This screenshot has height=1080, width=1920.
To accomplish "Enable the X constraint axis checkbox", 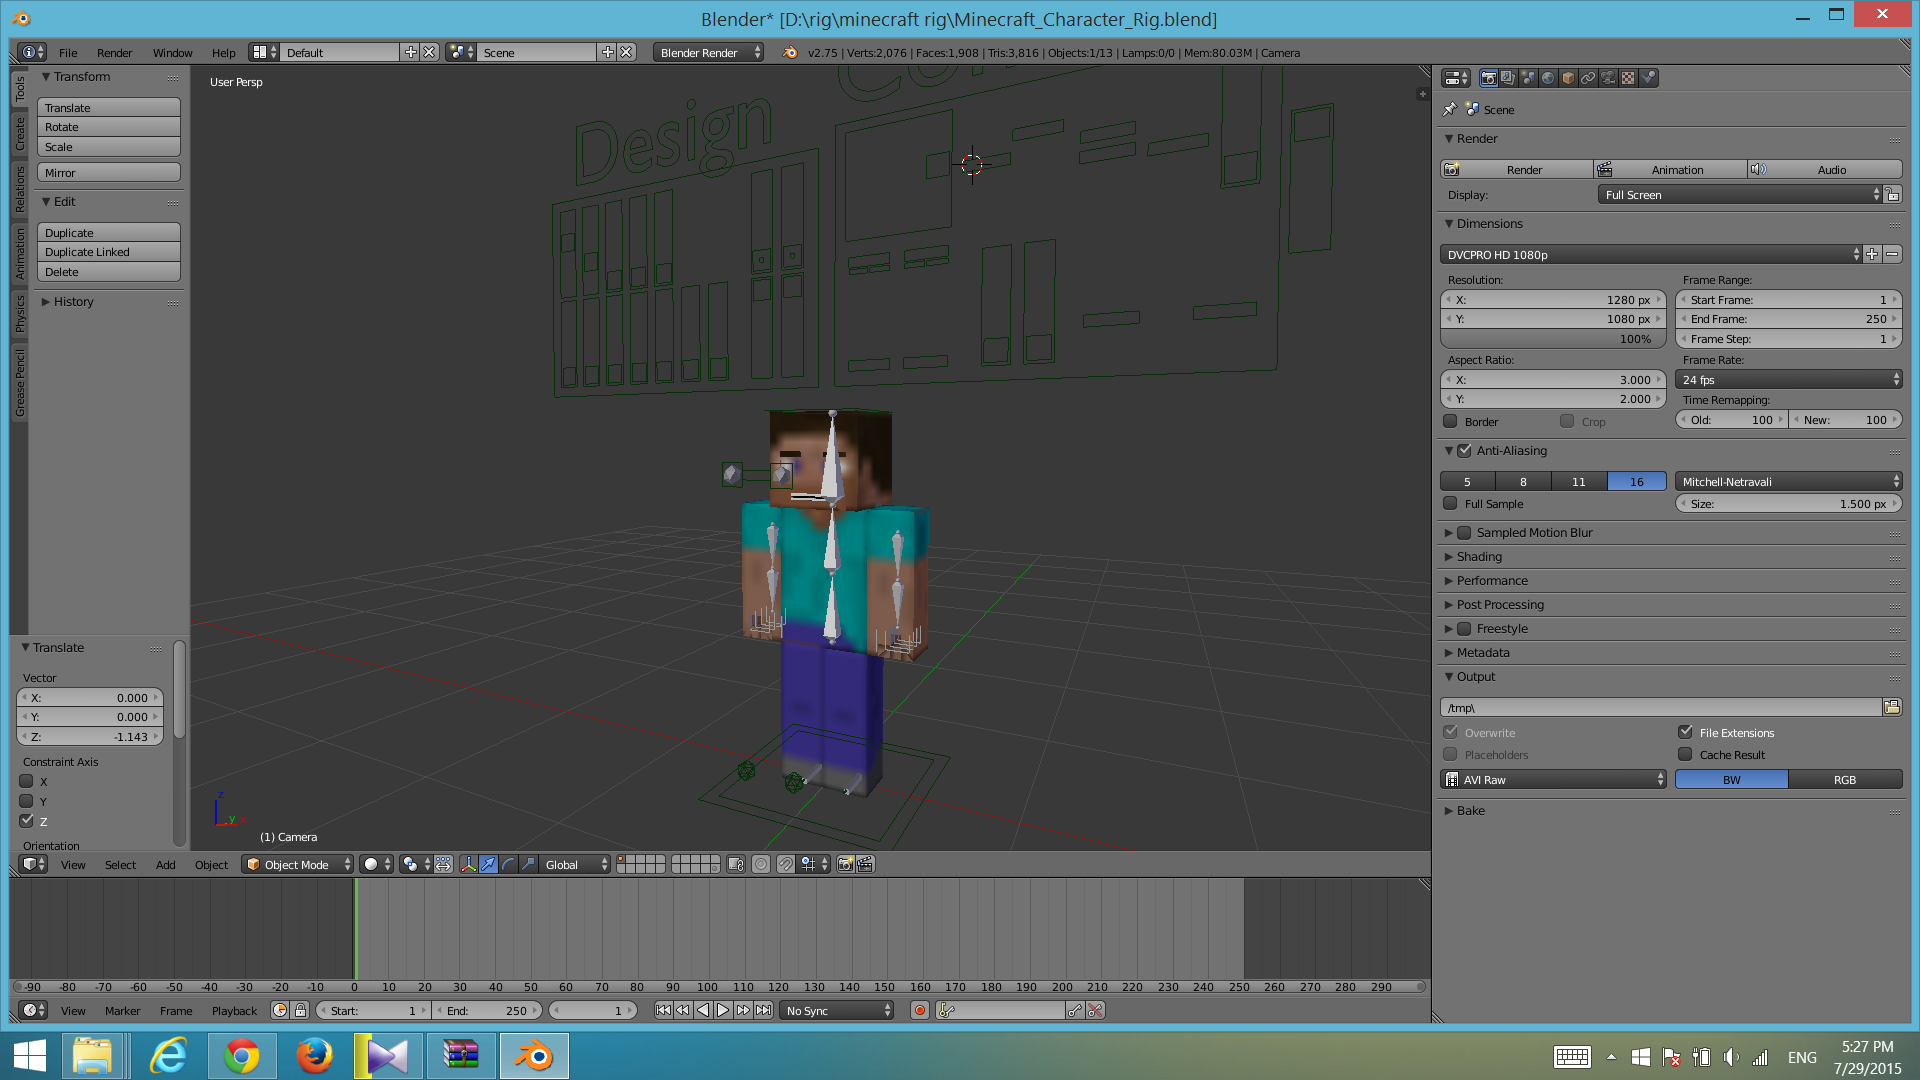I will pos(27,781).
